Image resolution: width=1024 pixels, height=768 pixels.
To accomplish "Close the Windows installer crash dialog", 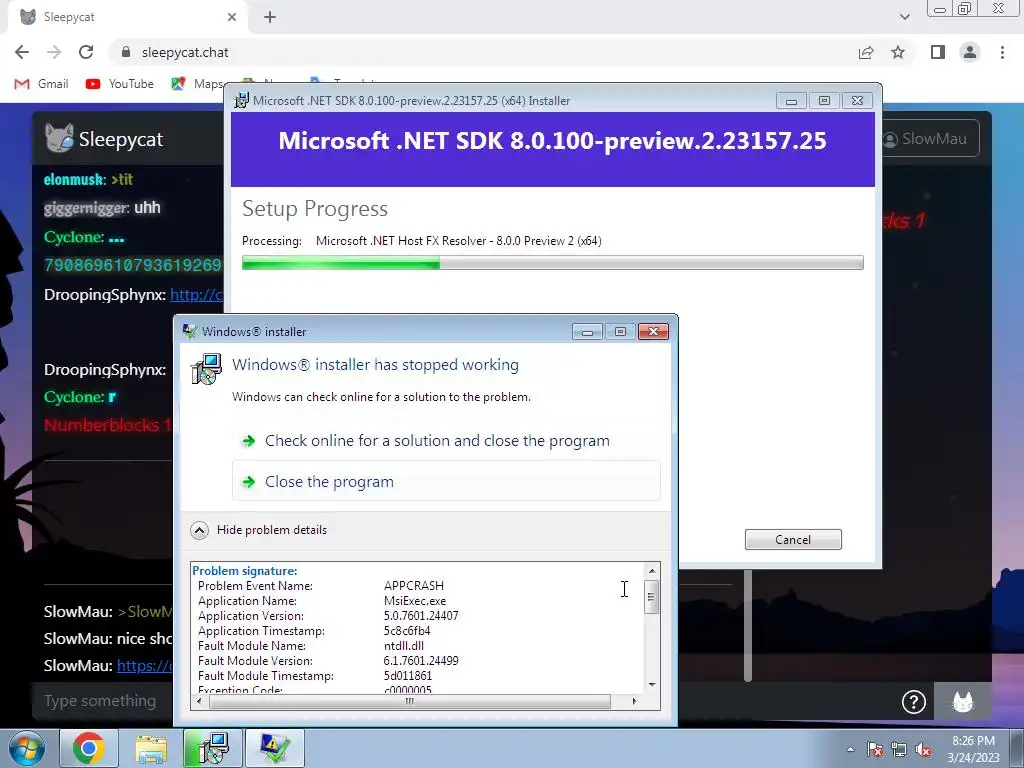I will [653, 332].
